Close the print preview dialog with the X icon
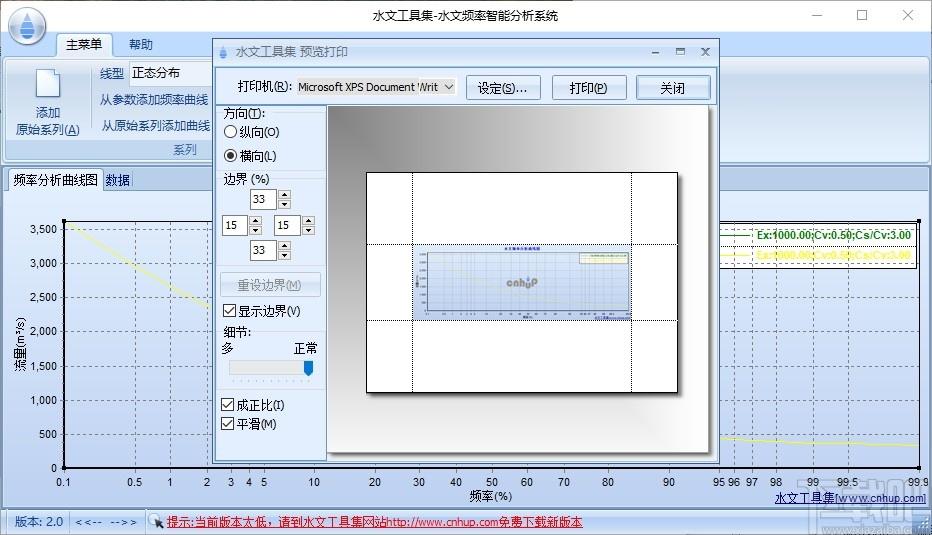The height and width of the screenshot is (535, 932). point(706,52)
